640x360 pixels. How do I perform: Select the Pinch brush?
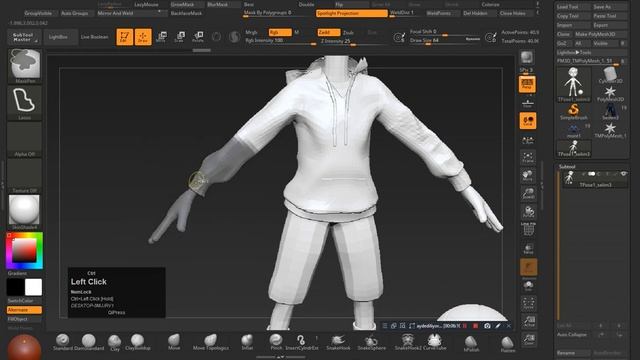click(x=276, y=342)
